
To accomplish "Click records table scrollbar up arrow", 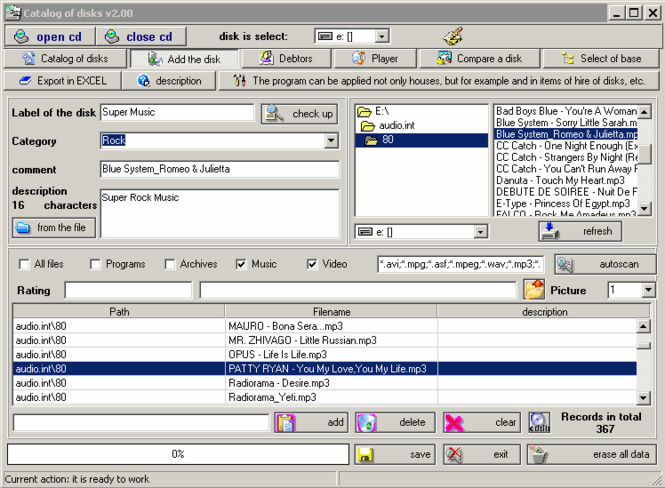I will 643,326.
